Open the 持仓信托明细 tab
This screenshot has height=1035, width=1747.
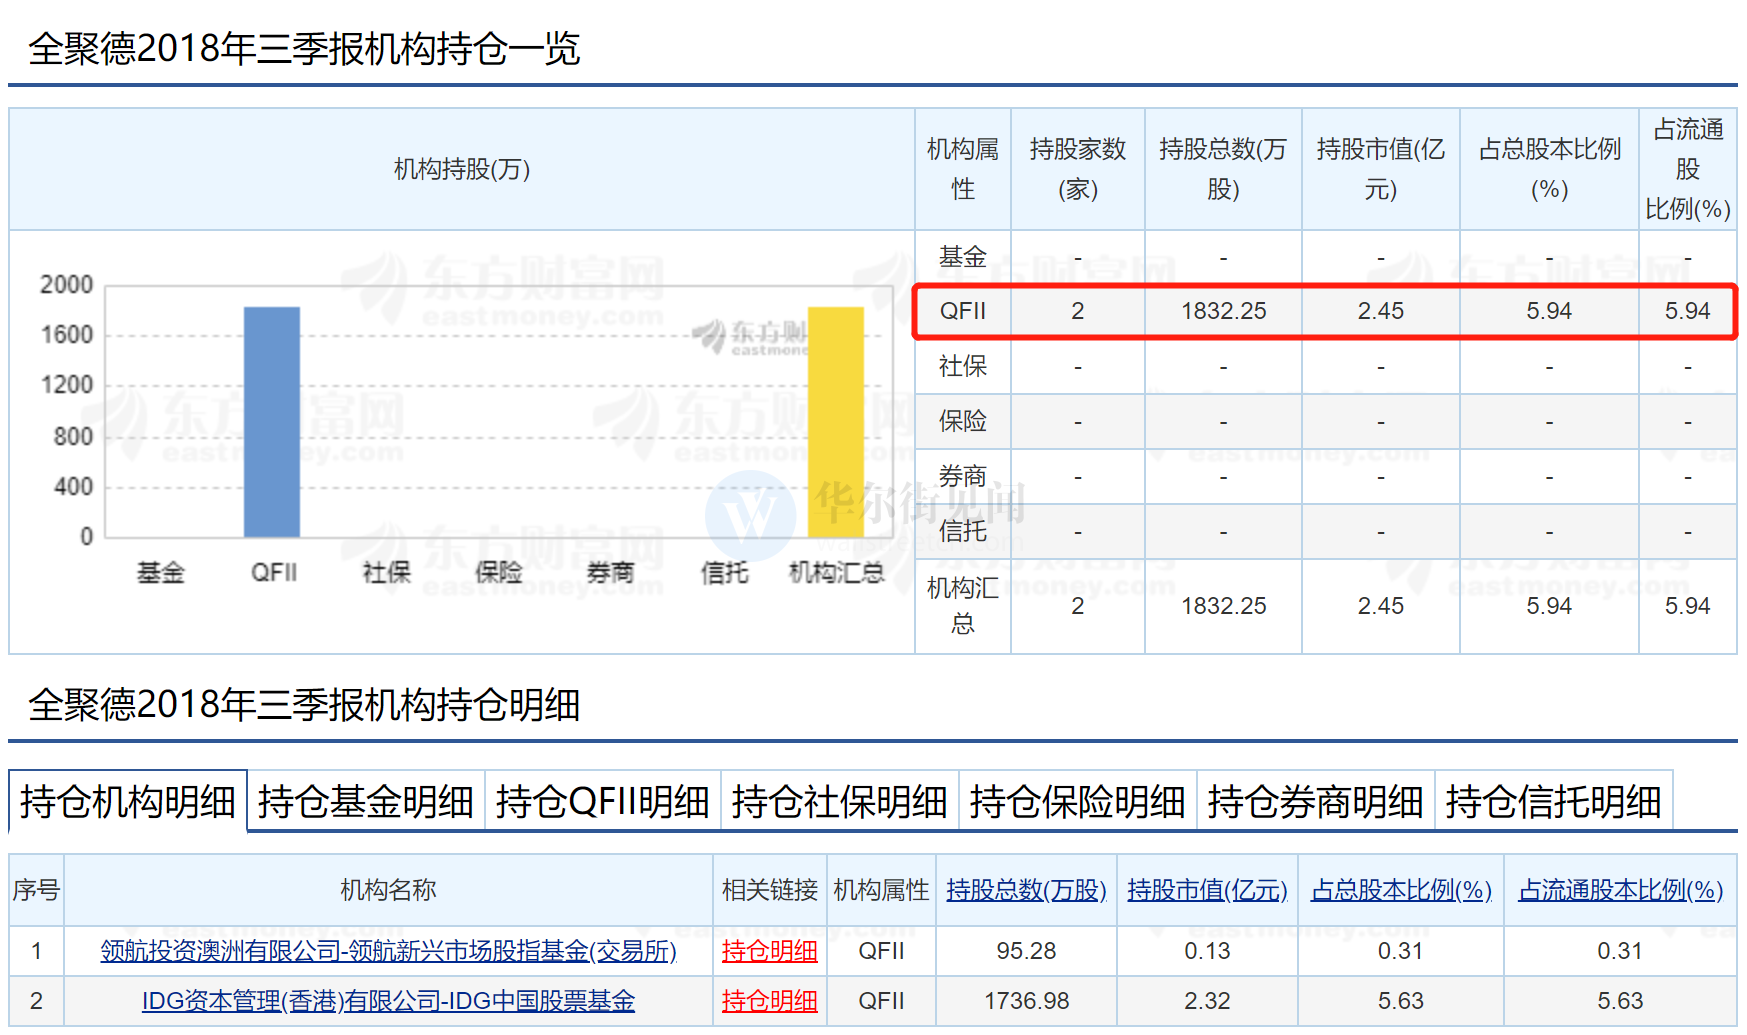tap(1554, 801)
